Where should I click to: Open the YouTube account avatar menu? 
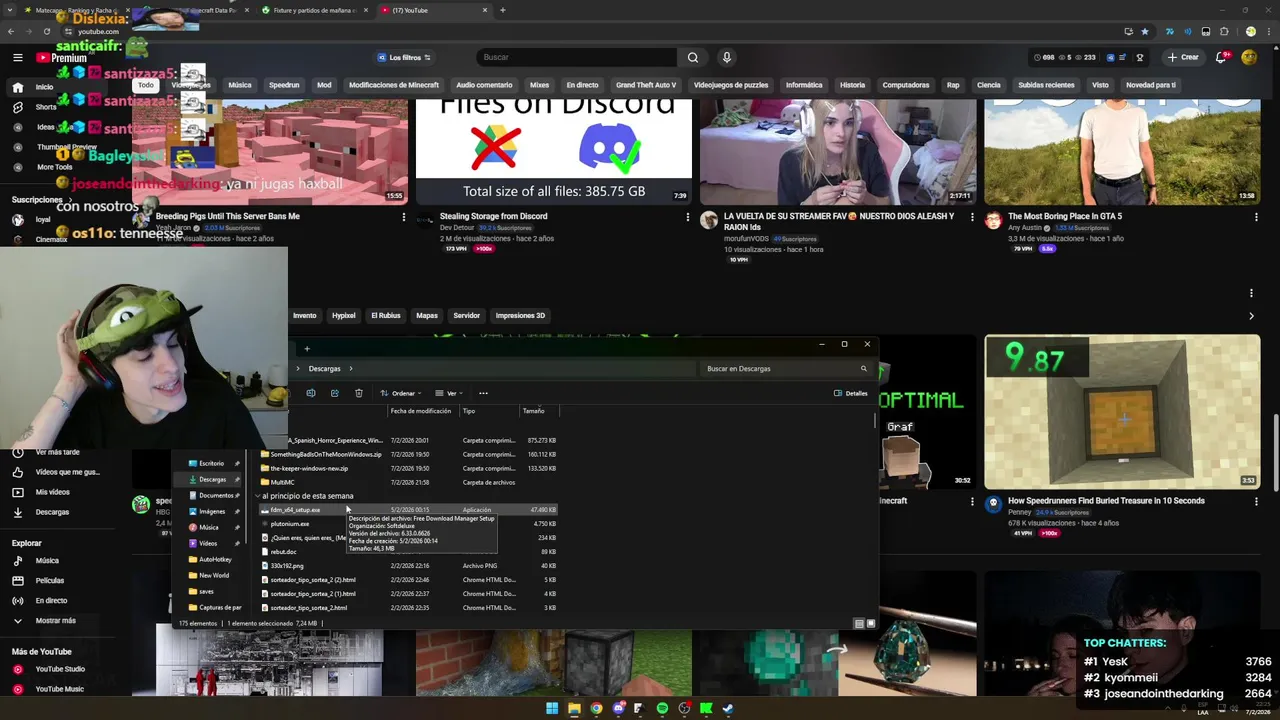[x=1249, y=57]
